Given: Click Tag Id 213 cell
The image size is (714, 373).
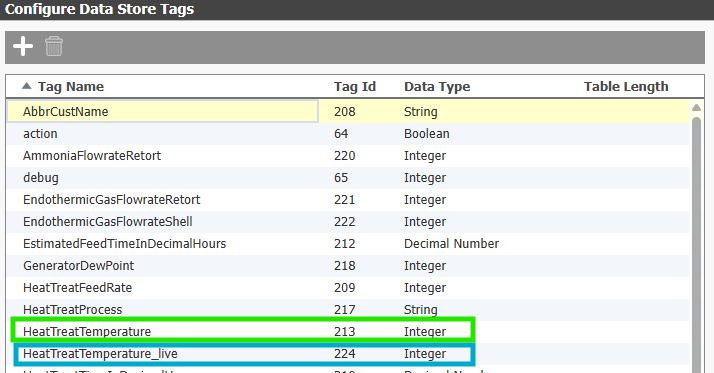Looking at the screenshot, I should click(345, 332).
